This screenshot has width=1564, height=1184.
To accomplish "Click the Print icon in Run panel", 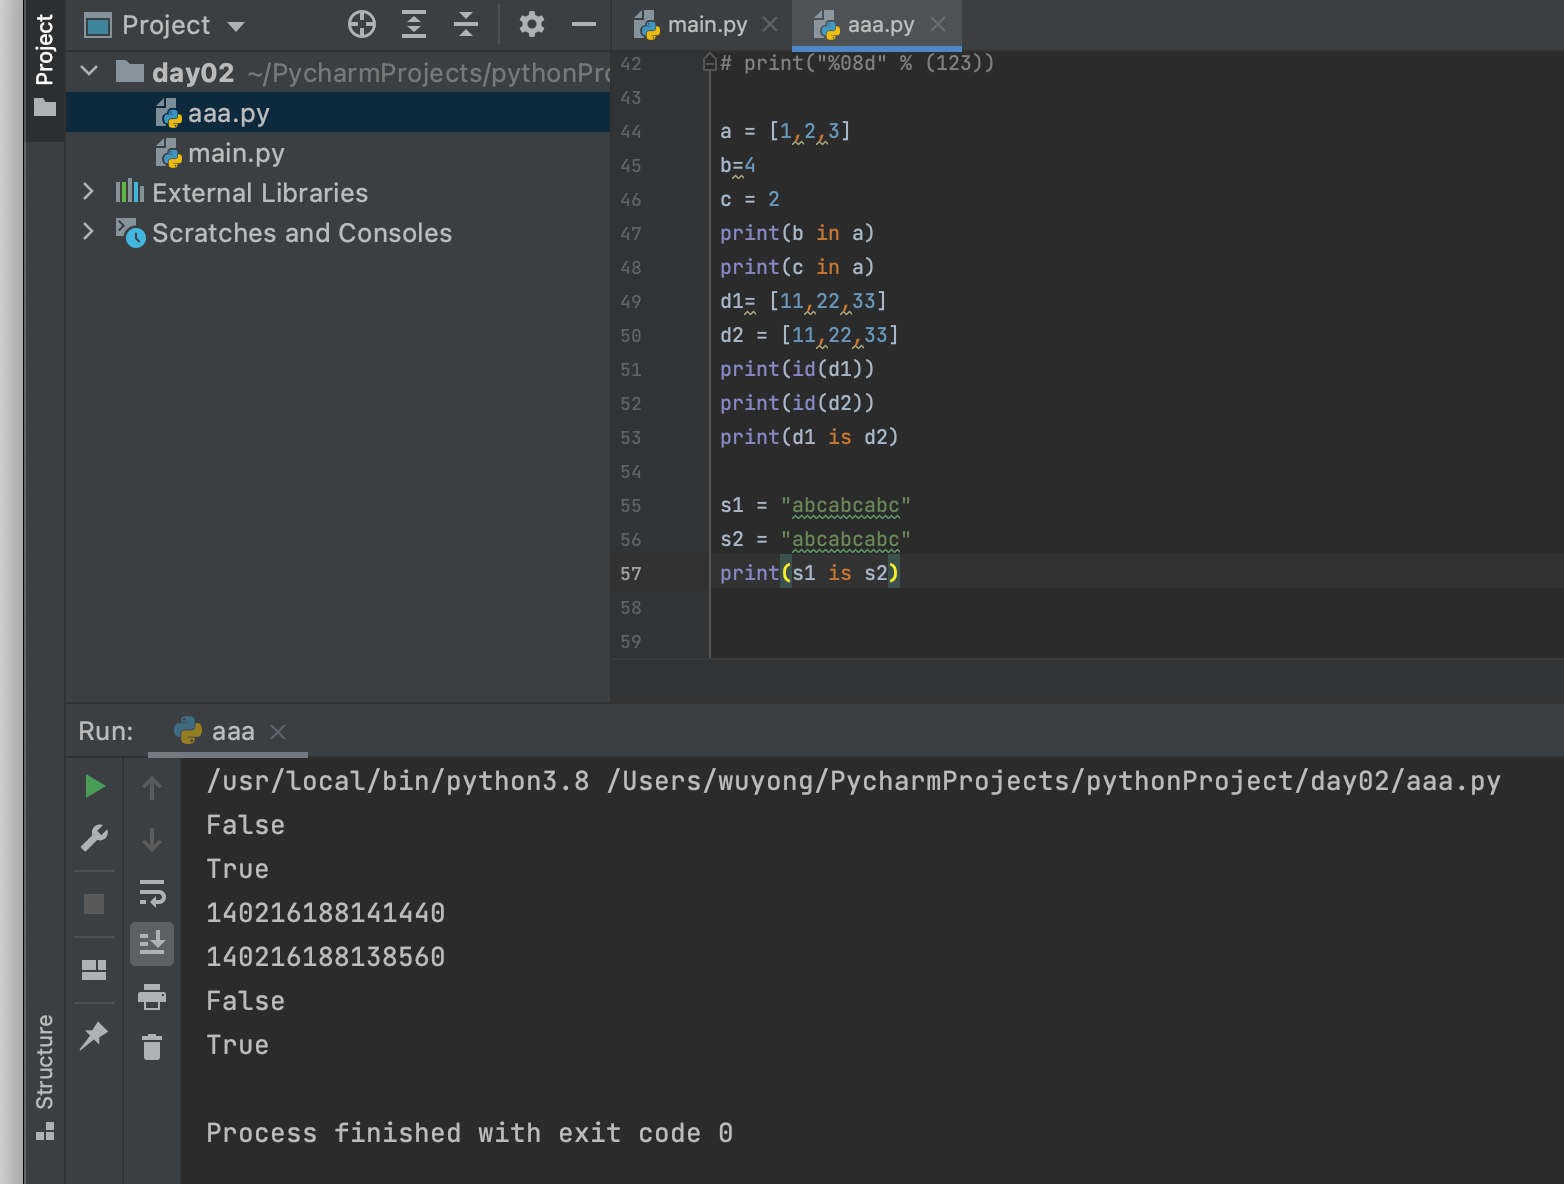I will 152,996.
